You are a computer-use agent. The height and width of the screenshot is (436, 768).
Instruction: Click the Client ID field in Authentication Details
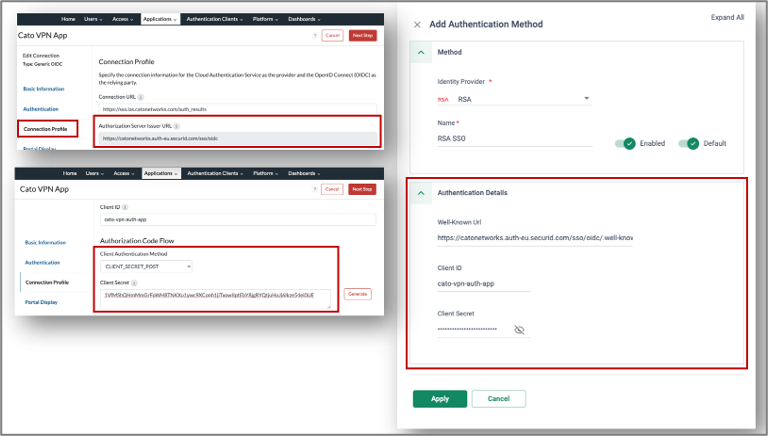[x=483, y=284]
